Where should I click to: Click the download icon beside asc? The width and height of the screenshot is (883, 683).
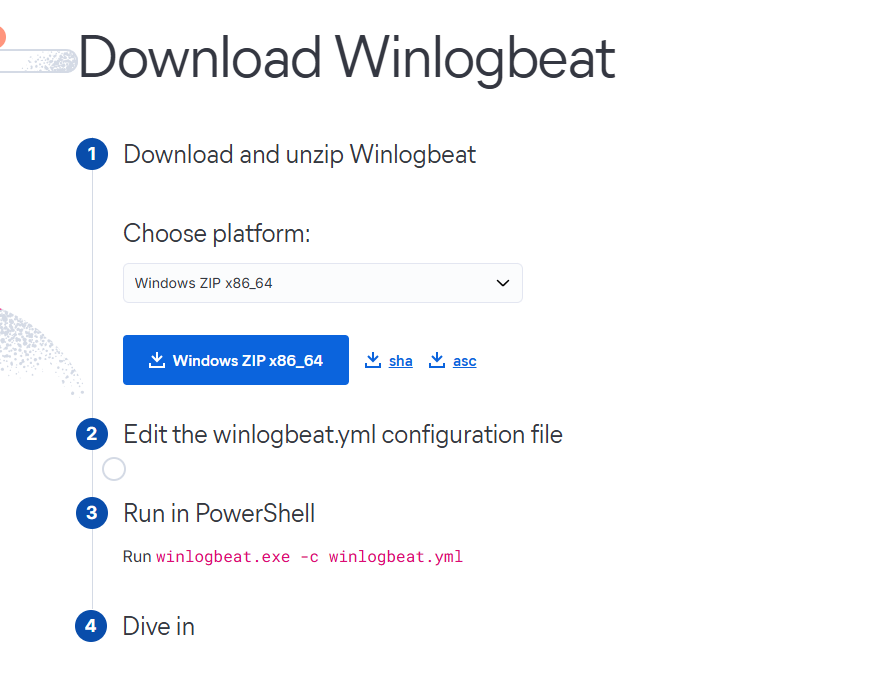point(437,360)
